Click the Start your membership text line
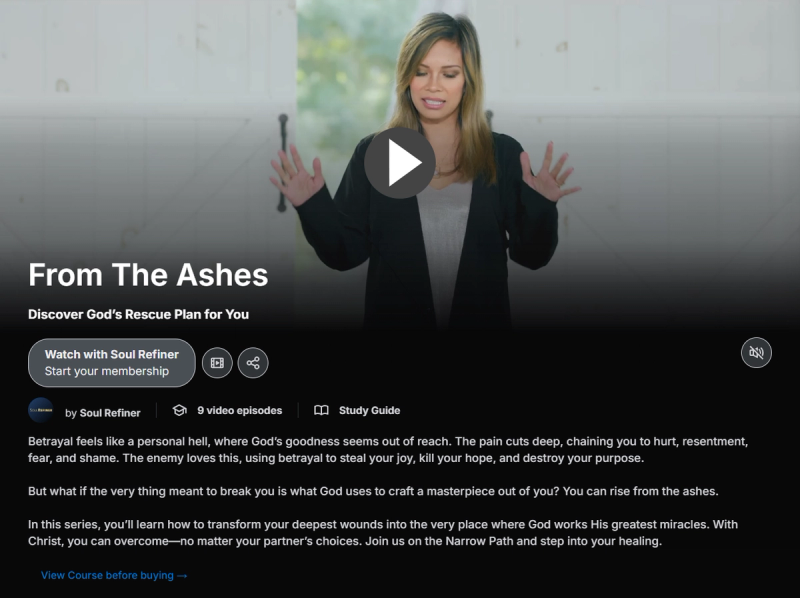 pyautogui.click(x=107, y=371)
